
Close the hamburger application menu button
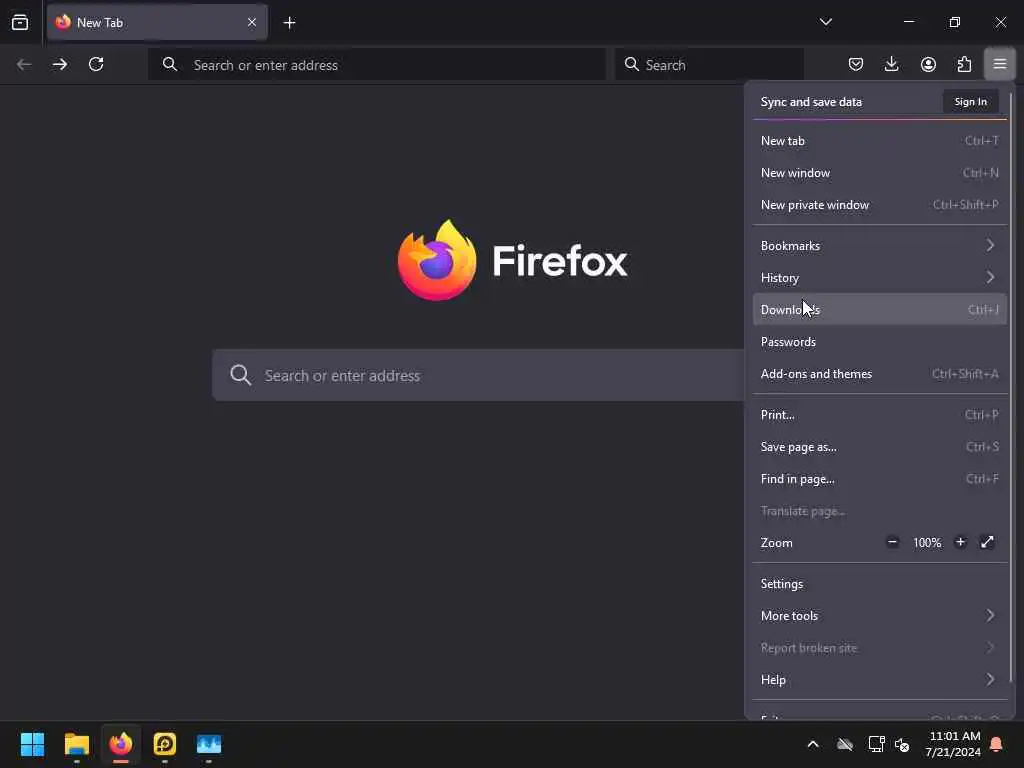coord(1000,64)
